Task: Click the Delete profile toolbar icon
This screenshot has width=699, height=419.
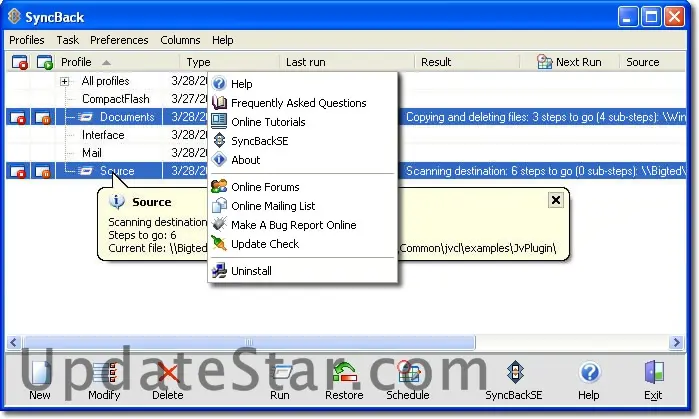Action: (x=168, y=373)
